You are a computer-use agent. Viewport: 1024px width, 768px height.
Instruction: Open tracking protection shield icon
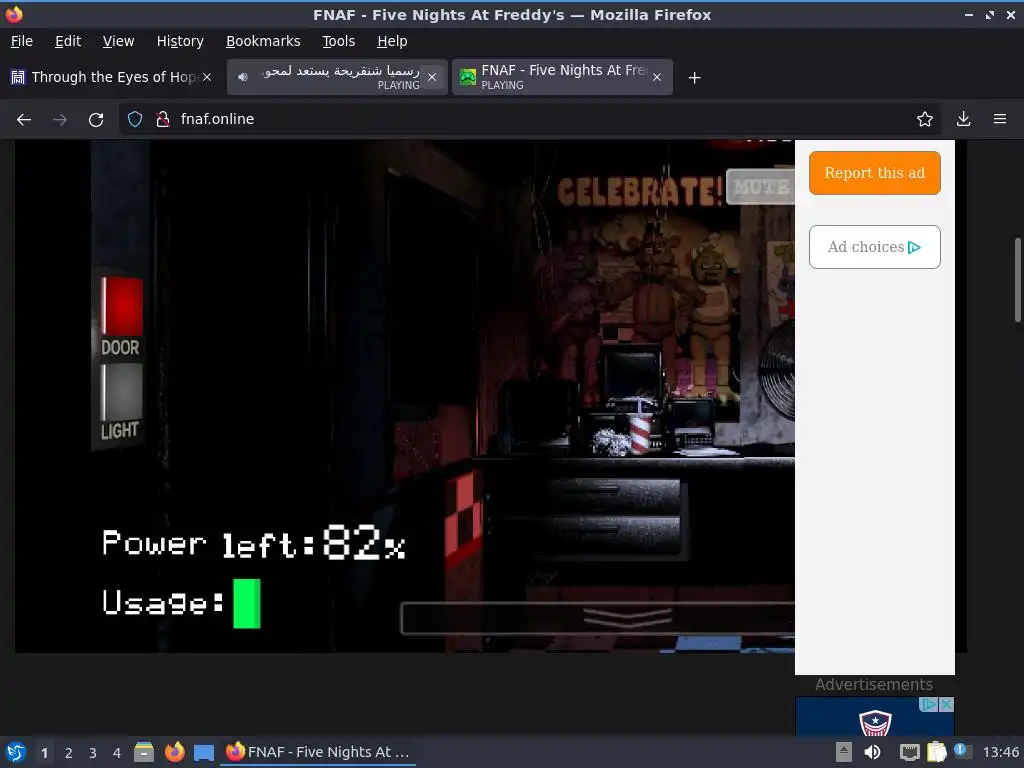tap(135, 119)
